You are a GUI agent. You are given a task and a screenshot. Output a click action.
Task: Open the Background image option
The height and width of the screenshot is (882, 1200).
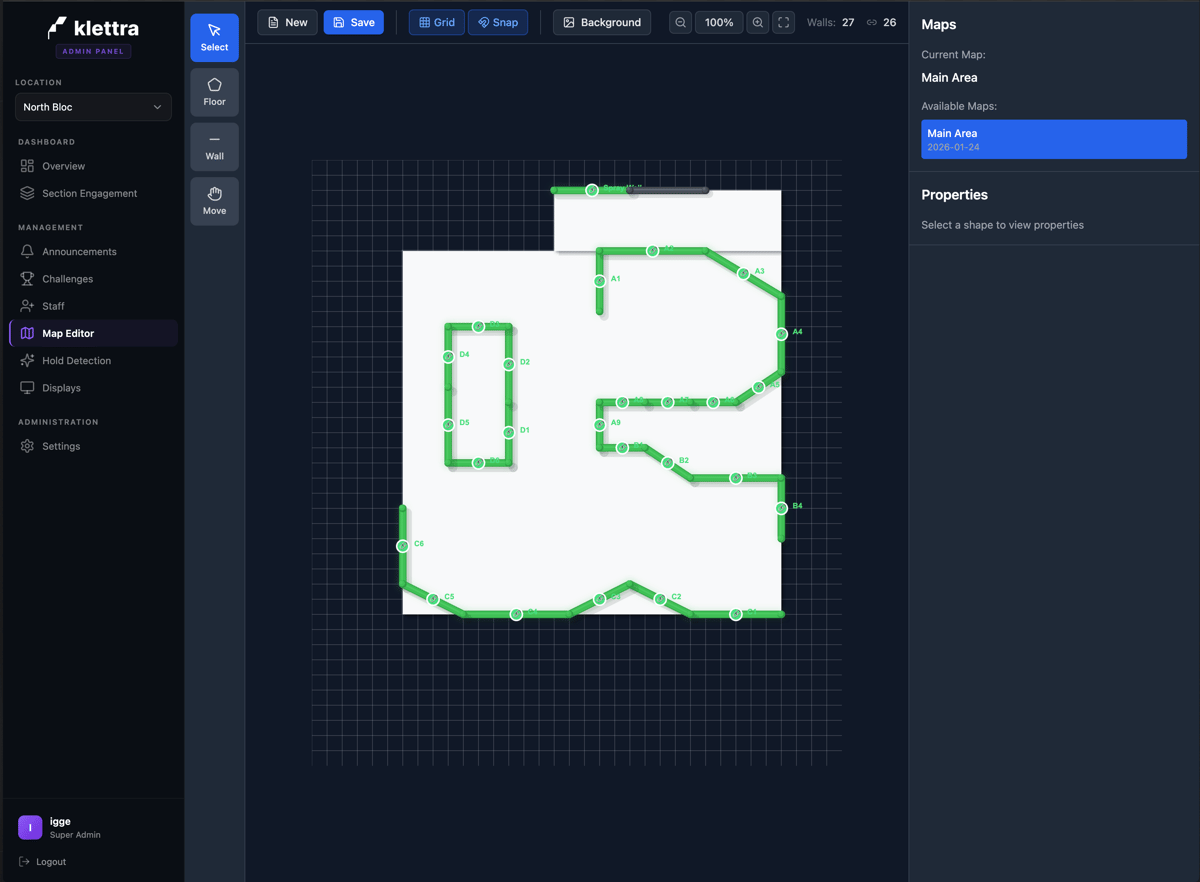click(x=602, y=22)
